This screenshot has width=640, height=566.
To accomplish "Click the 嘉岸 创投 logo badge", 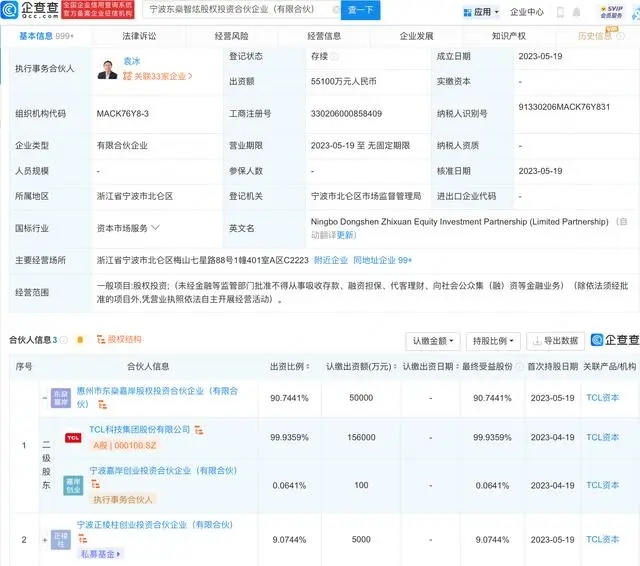I will [x=73, y=484].
